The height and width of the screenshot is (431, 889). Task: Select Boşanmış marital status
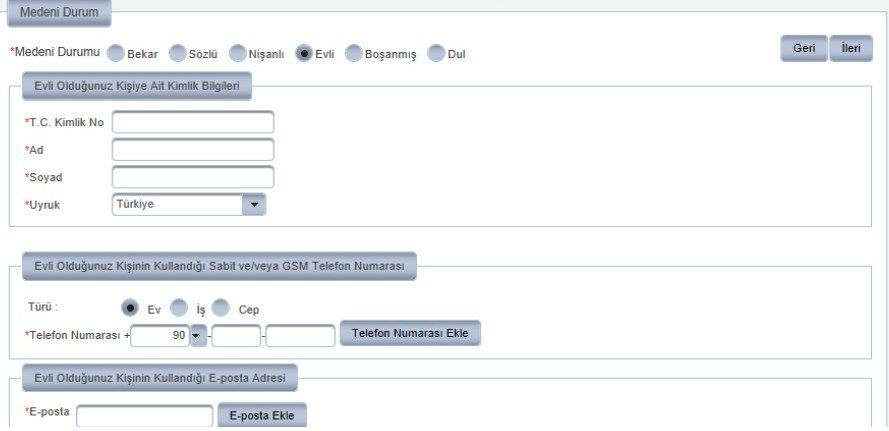[x=353, y=53]
